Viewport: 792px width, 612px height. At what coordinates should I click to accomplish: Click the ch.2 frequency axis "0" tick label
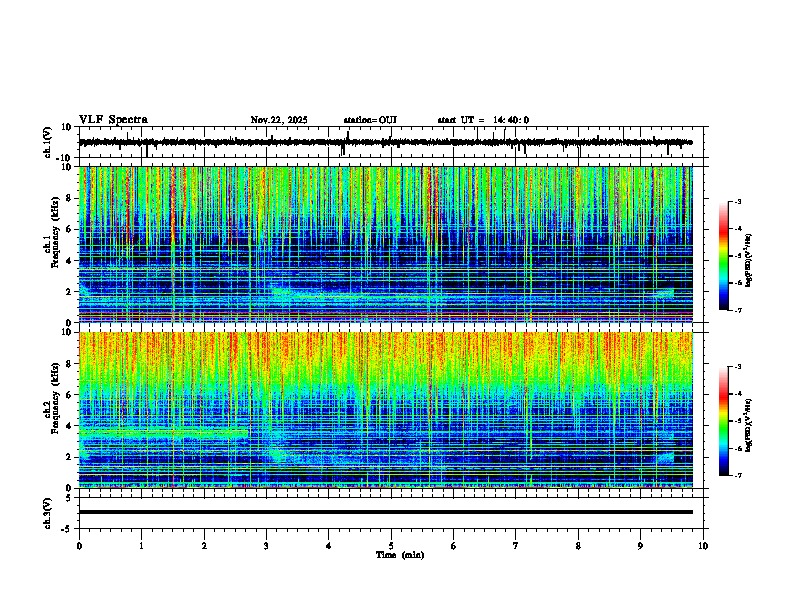[69, 488]
